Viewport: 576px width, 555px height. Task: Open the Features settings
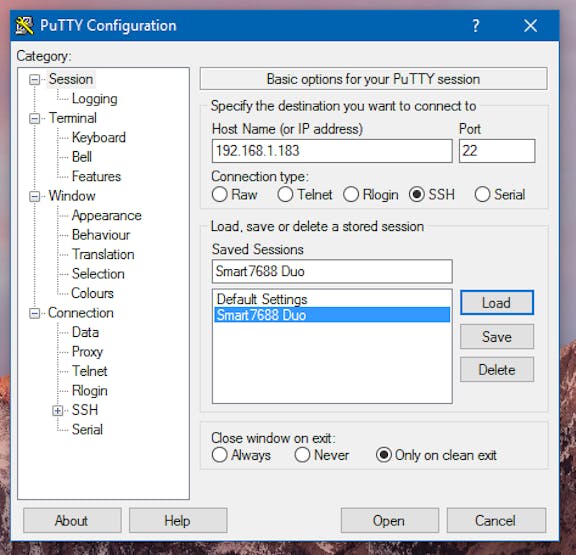pyautogui.click(x=96, y=176)
